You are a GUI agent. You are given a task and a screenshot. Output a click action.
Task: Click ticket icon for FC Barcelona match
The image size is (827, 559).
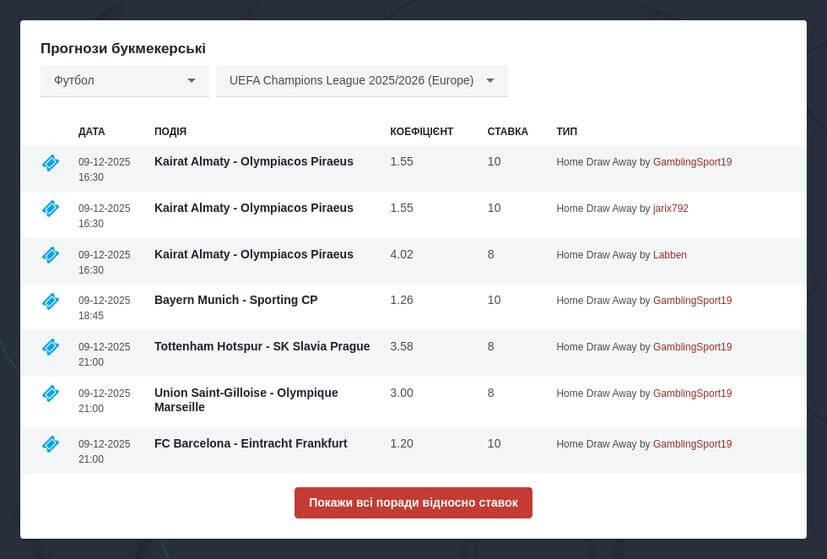point(50,444)
